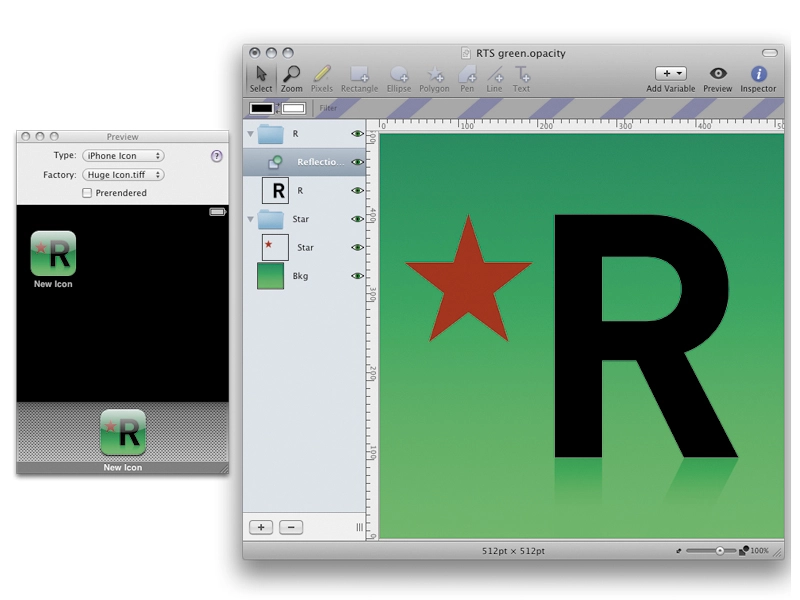800x600 pixels.
Task: Open the Preview eye button in toolbar
Action: [x=717, y=79]
